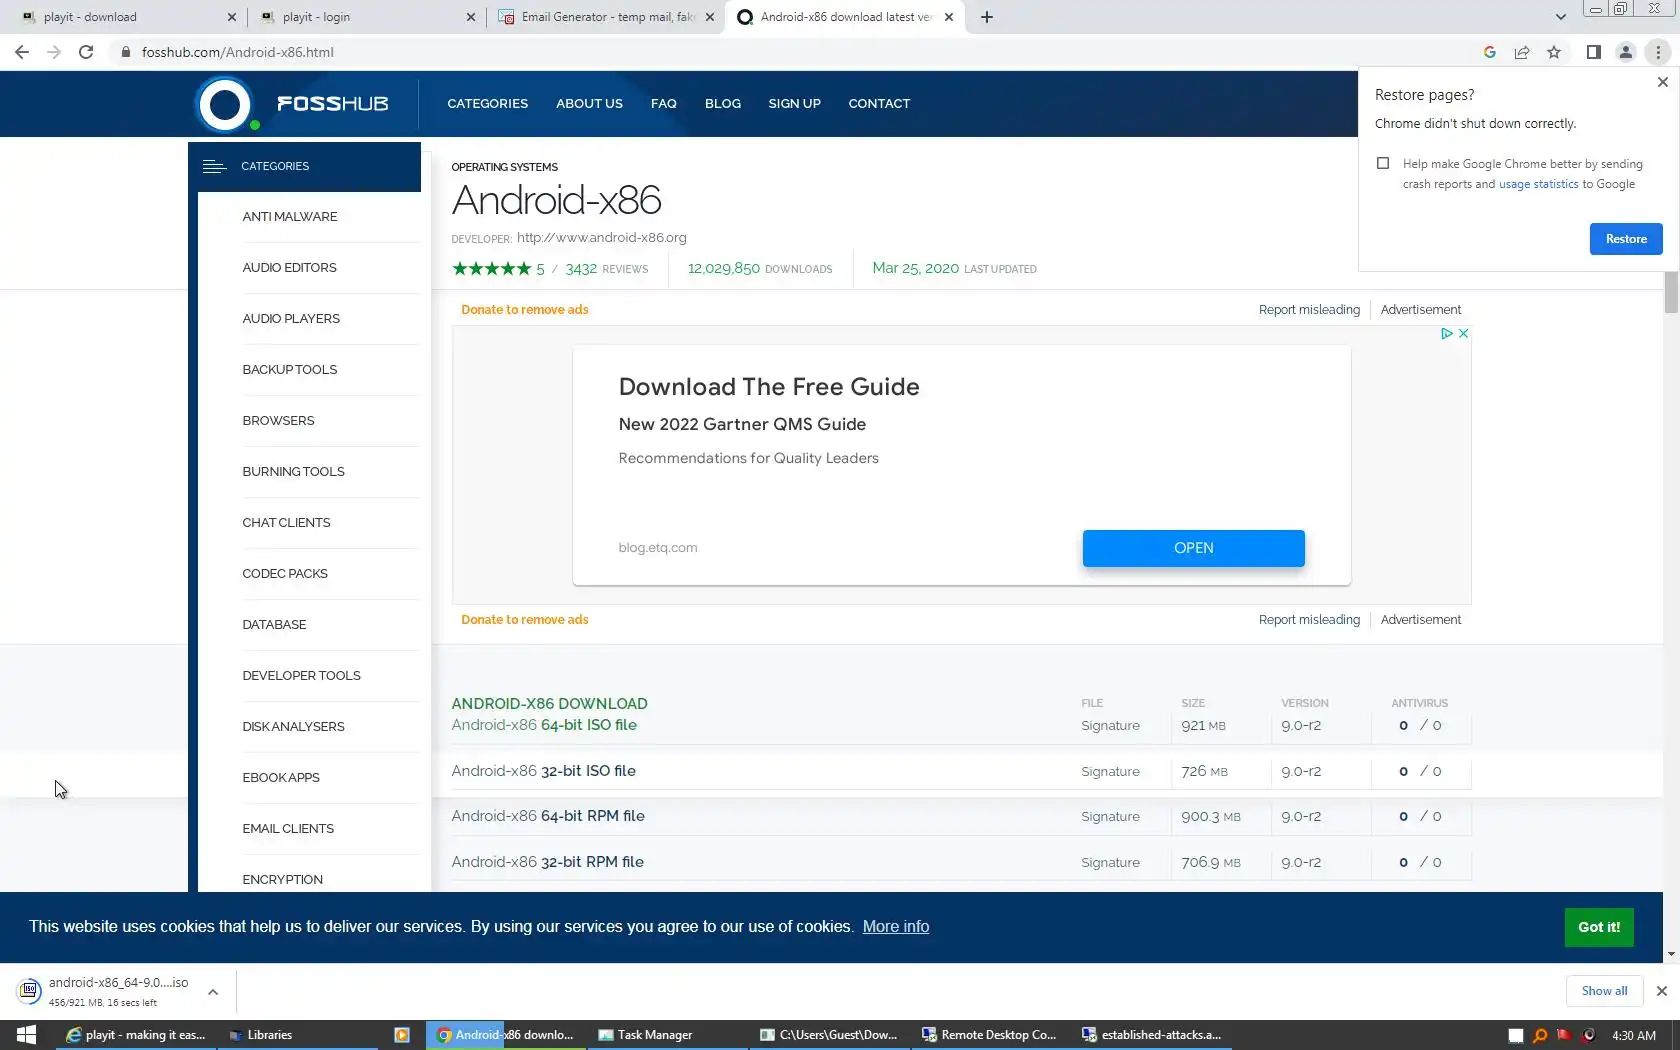Click the Google icon in the address bar
1680x1050 pixels.
pyautogui.click(x=1490, y=52)
